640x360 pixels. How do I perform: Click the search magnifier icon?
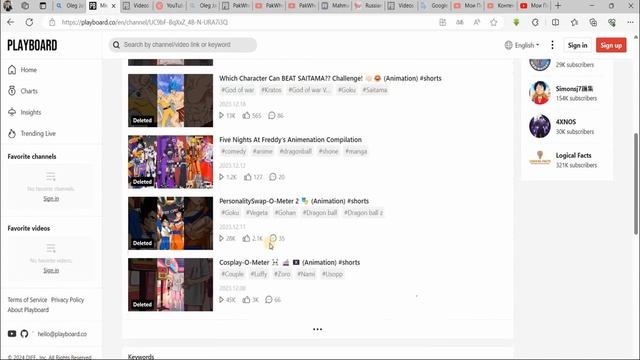click(116, 45)
